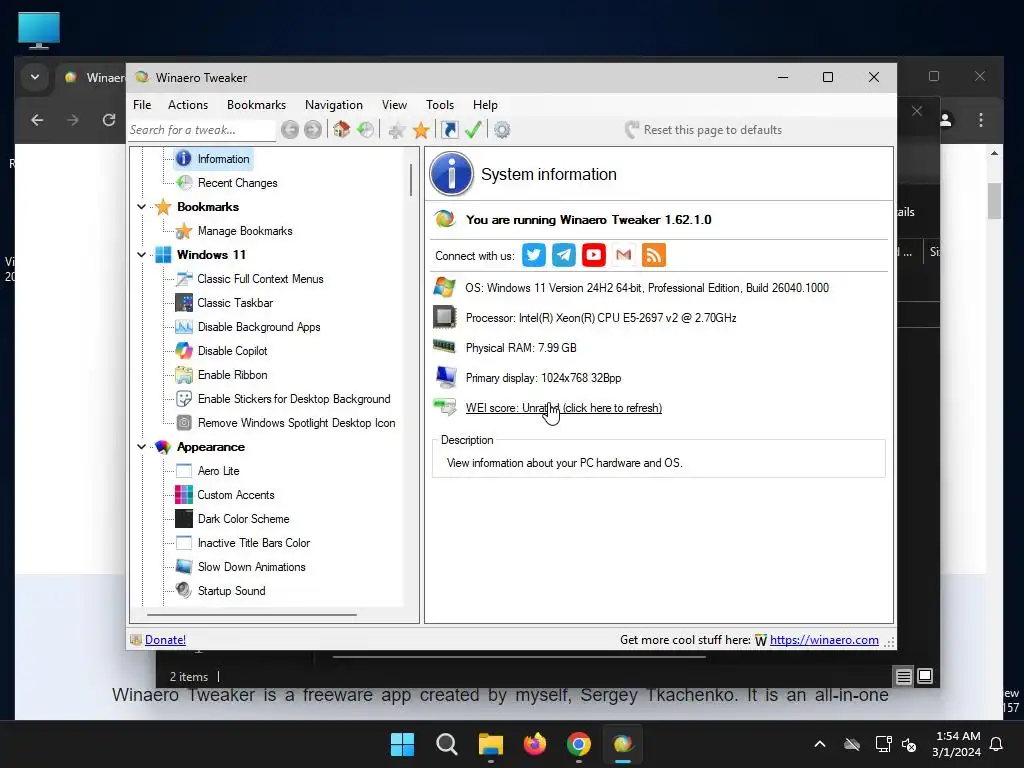Viewport: 1024px width, 768px height.
Task: Open bookmarks with the gold star icon
Action: (x=421, y=130)
